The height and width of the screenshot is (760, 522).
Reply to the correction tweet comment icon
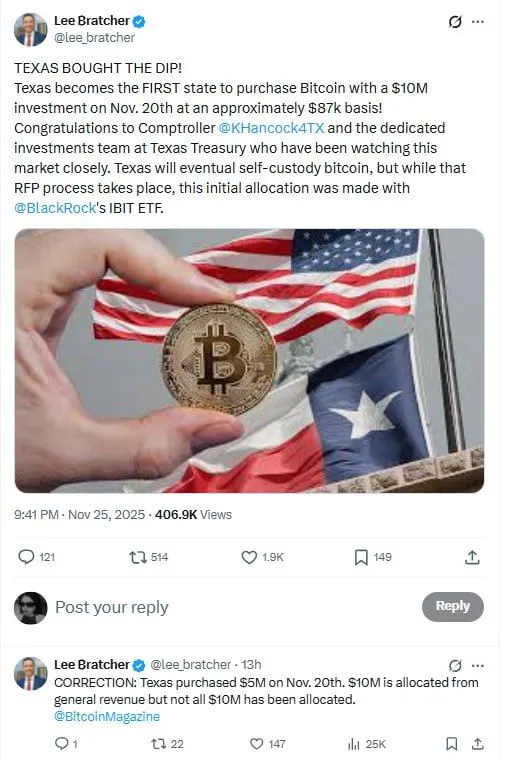62,744
